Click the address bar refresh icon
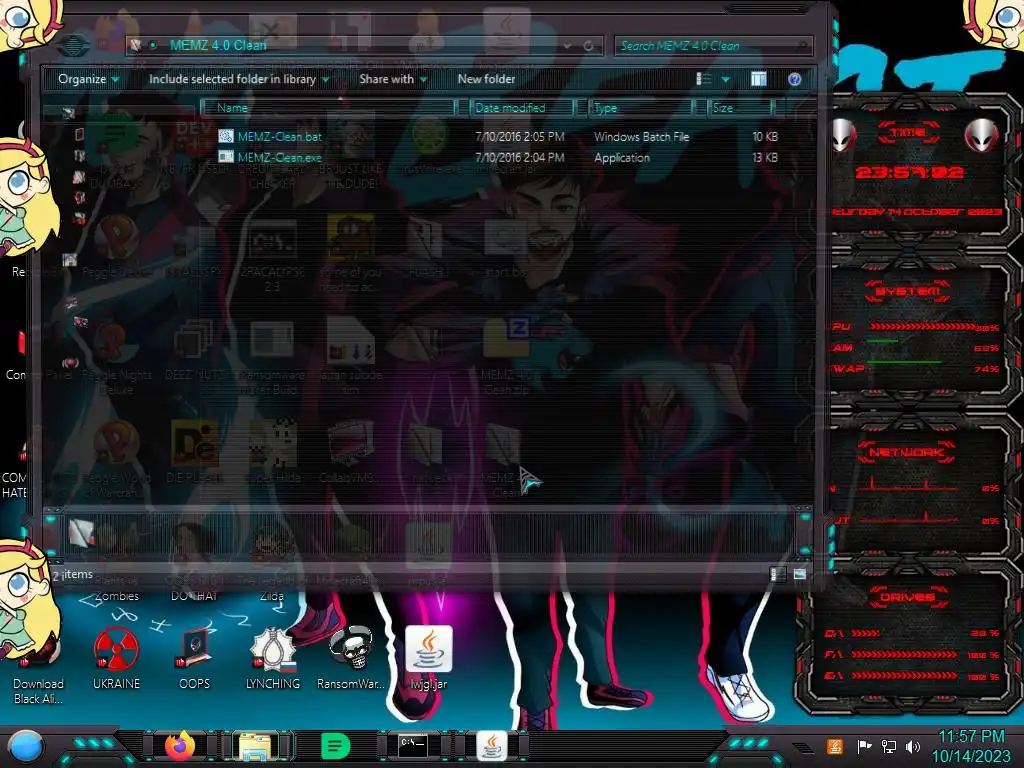This screenshot has height=768, width=1024. coord(588,46)
